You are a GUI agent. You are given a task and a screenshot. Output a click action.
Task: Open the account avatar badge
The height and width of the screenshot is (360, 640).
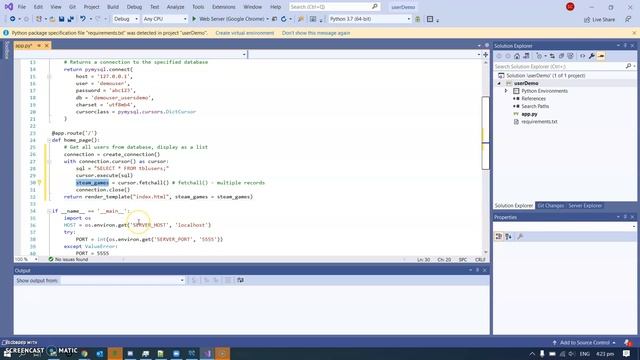(x=570, y=7)
